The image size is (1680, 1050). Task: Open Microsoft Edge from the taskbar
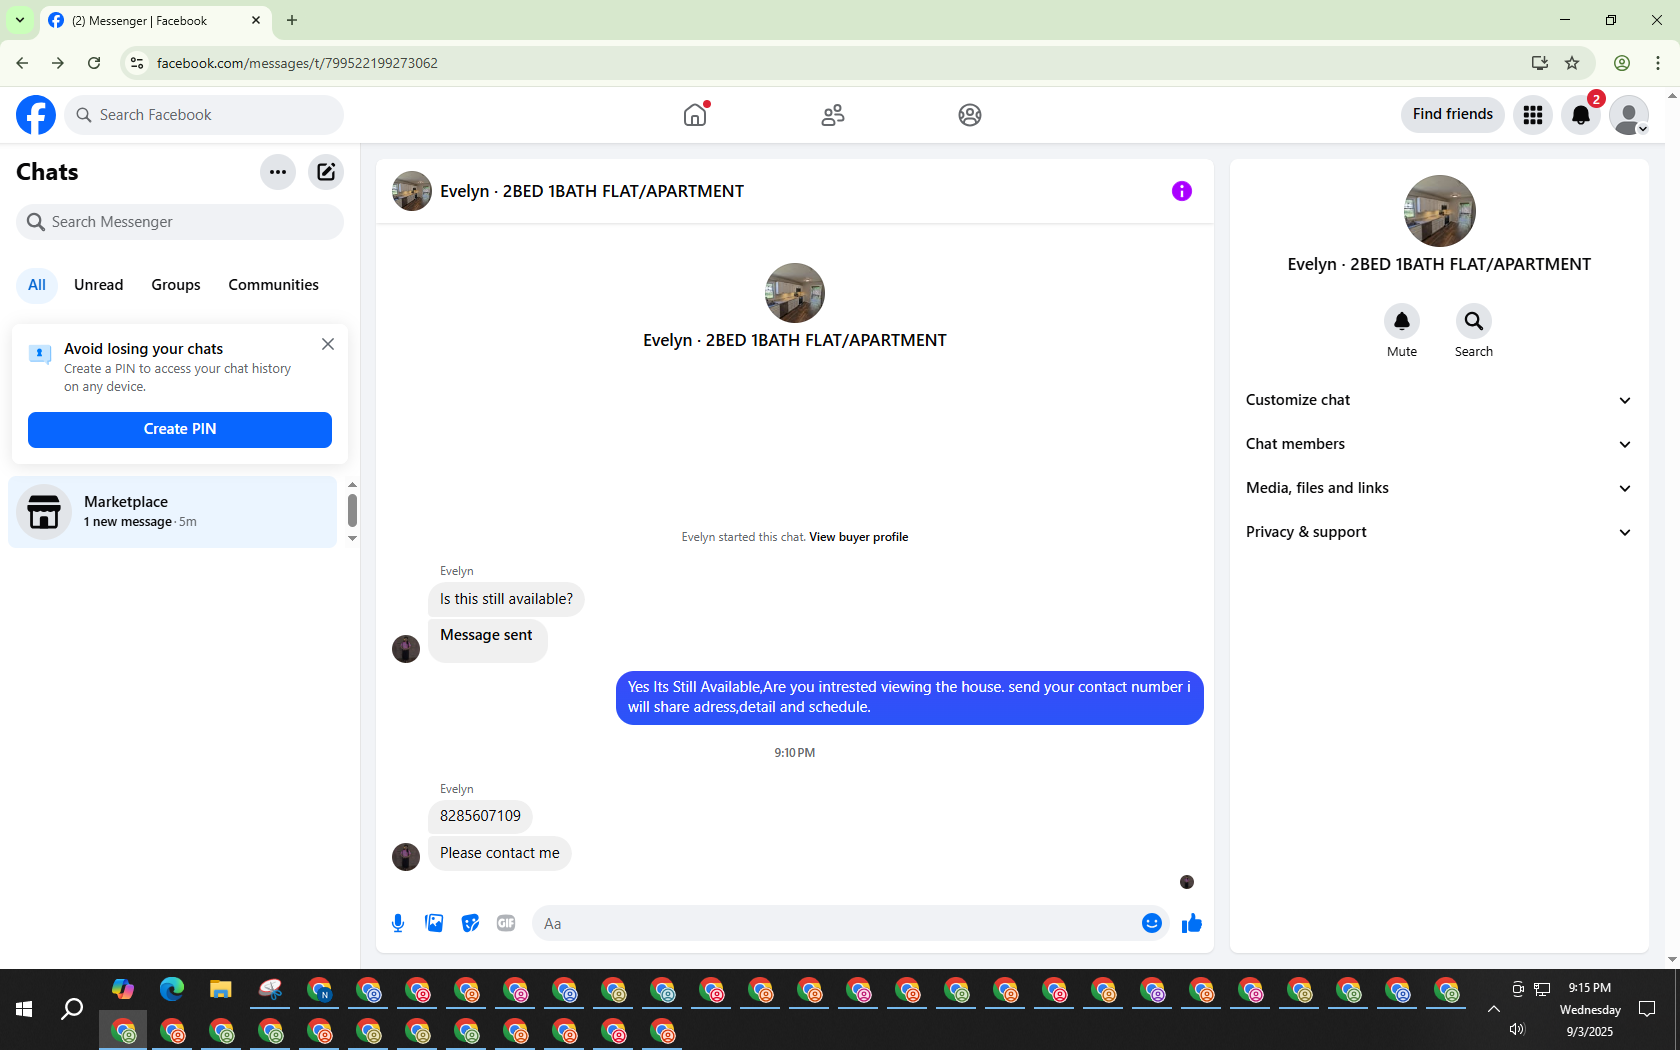click(172, 990)
